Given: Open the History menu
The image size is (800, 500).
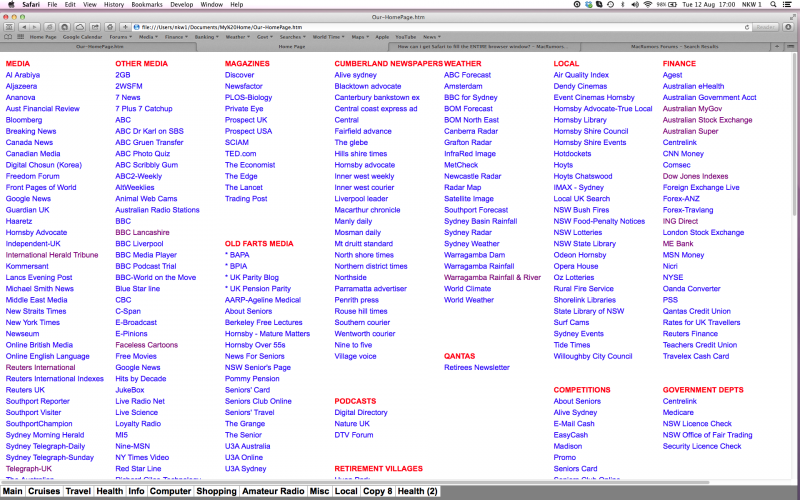Looking at the screenshot, I should click(113, 5).
